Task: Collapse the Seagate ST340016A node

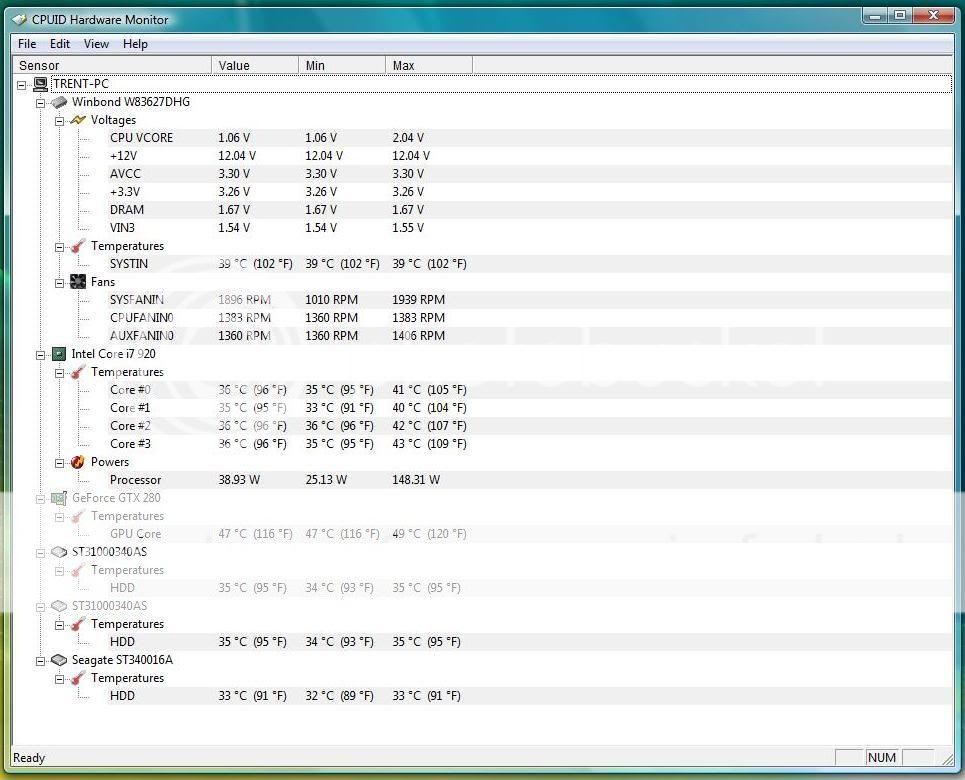Action: coord(41,660)
